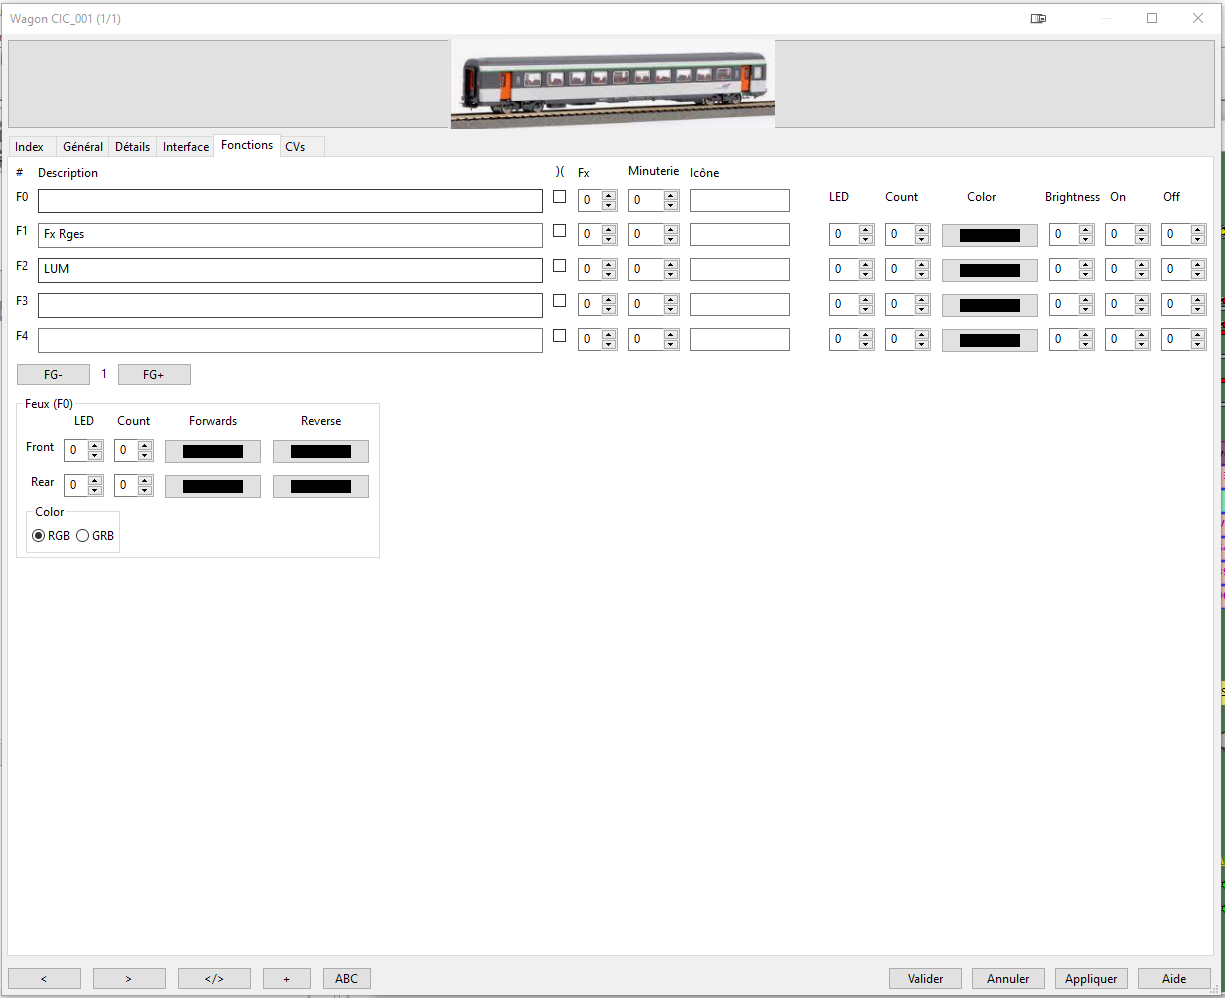The height and width of the screenshot is (998, 1225).
Task: Raise the Front LED number in Feux
Action: 95,446
